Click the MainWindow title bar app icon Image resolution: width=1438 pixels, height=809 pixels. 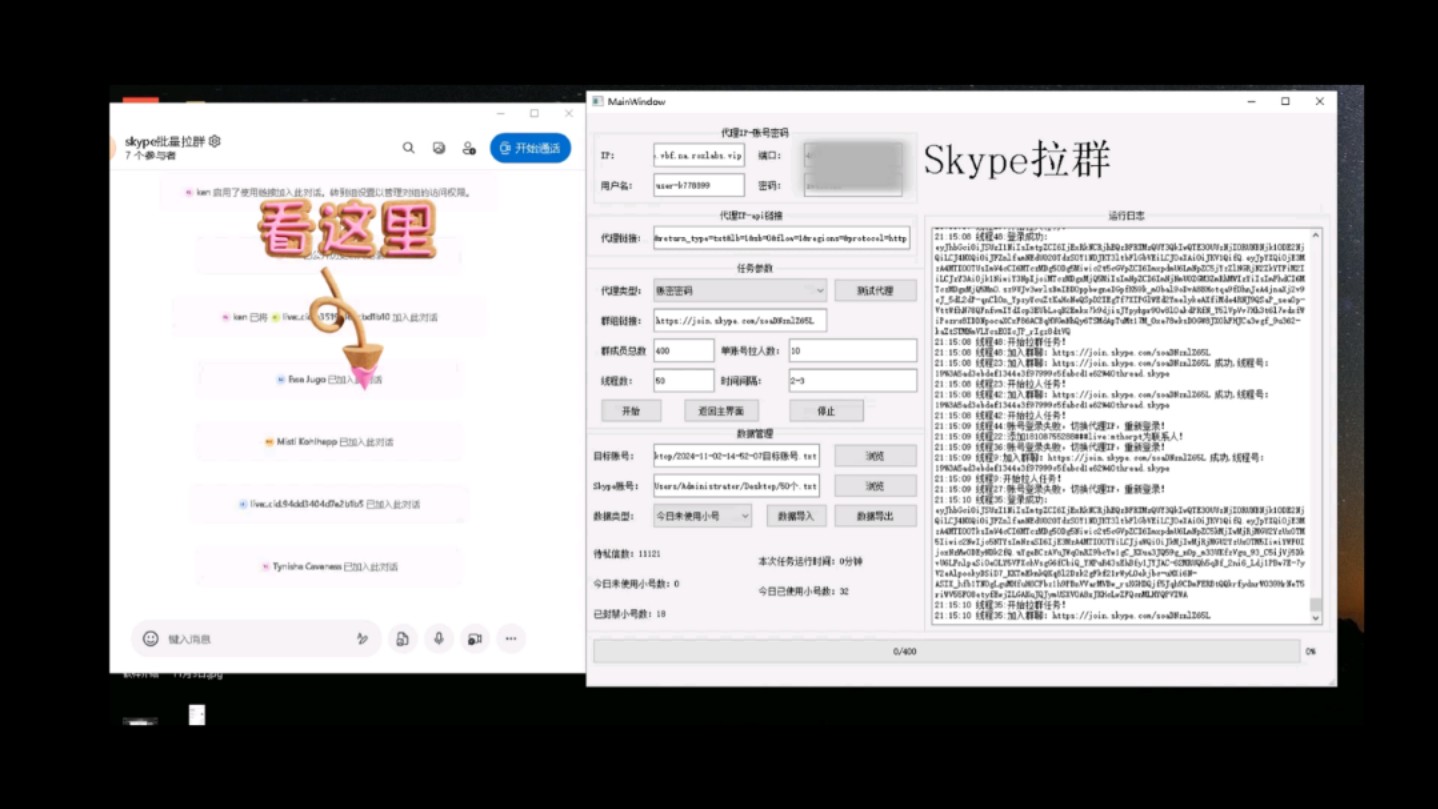598,101
